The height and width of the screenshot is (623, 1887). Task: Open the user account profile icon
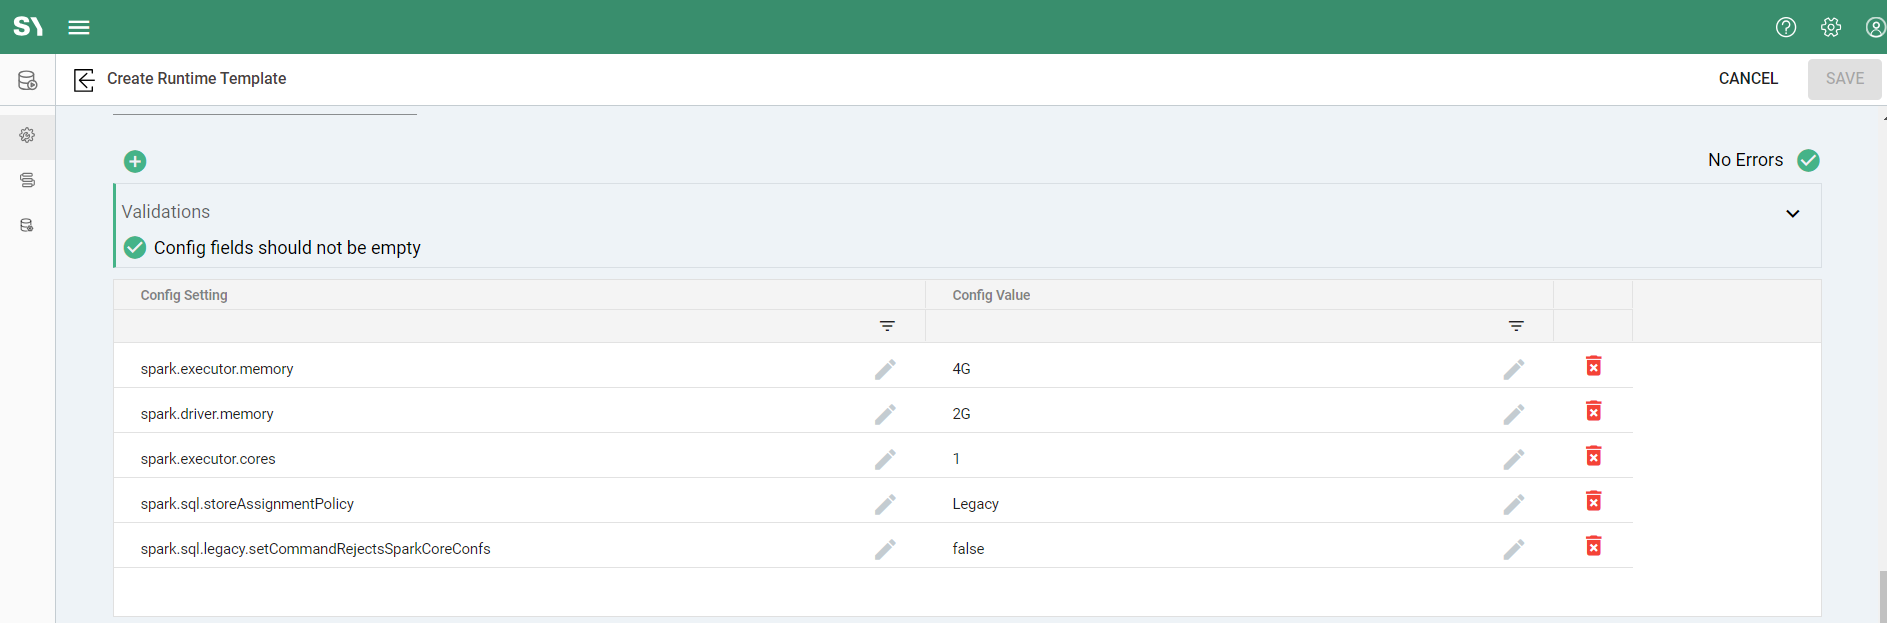pyautogui.click(x=1875, y=27)
